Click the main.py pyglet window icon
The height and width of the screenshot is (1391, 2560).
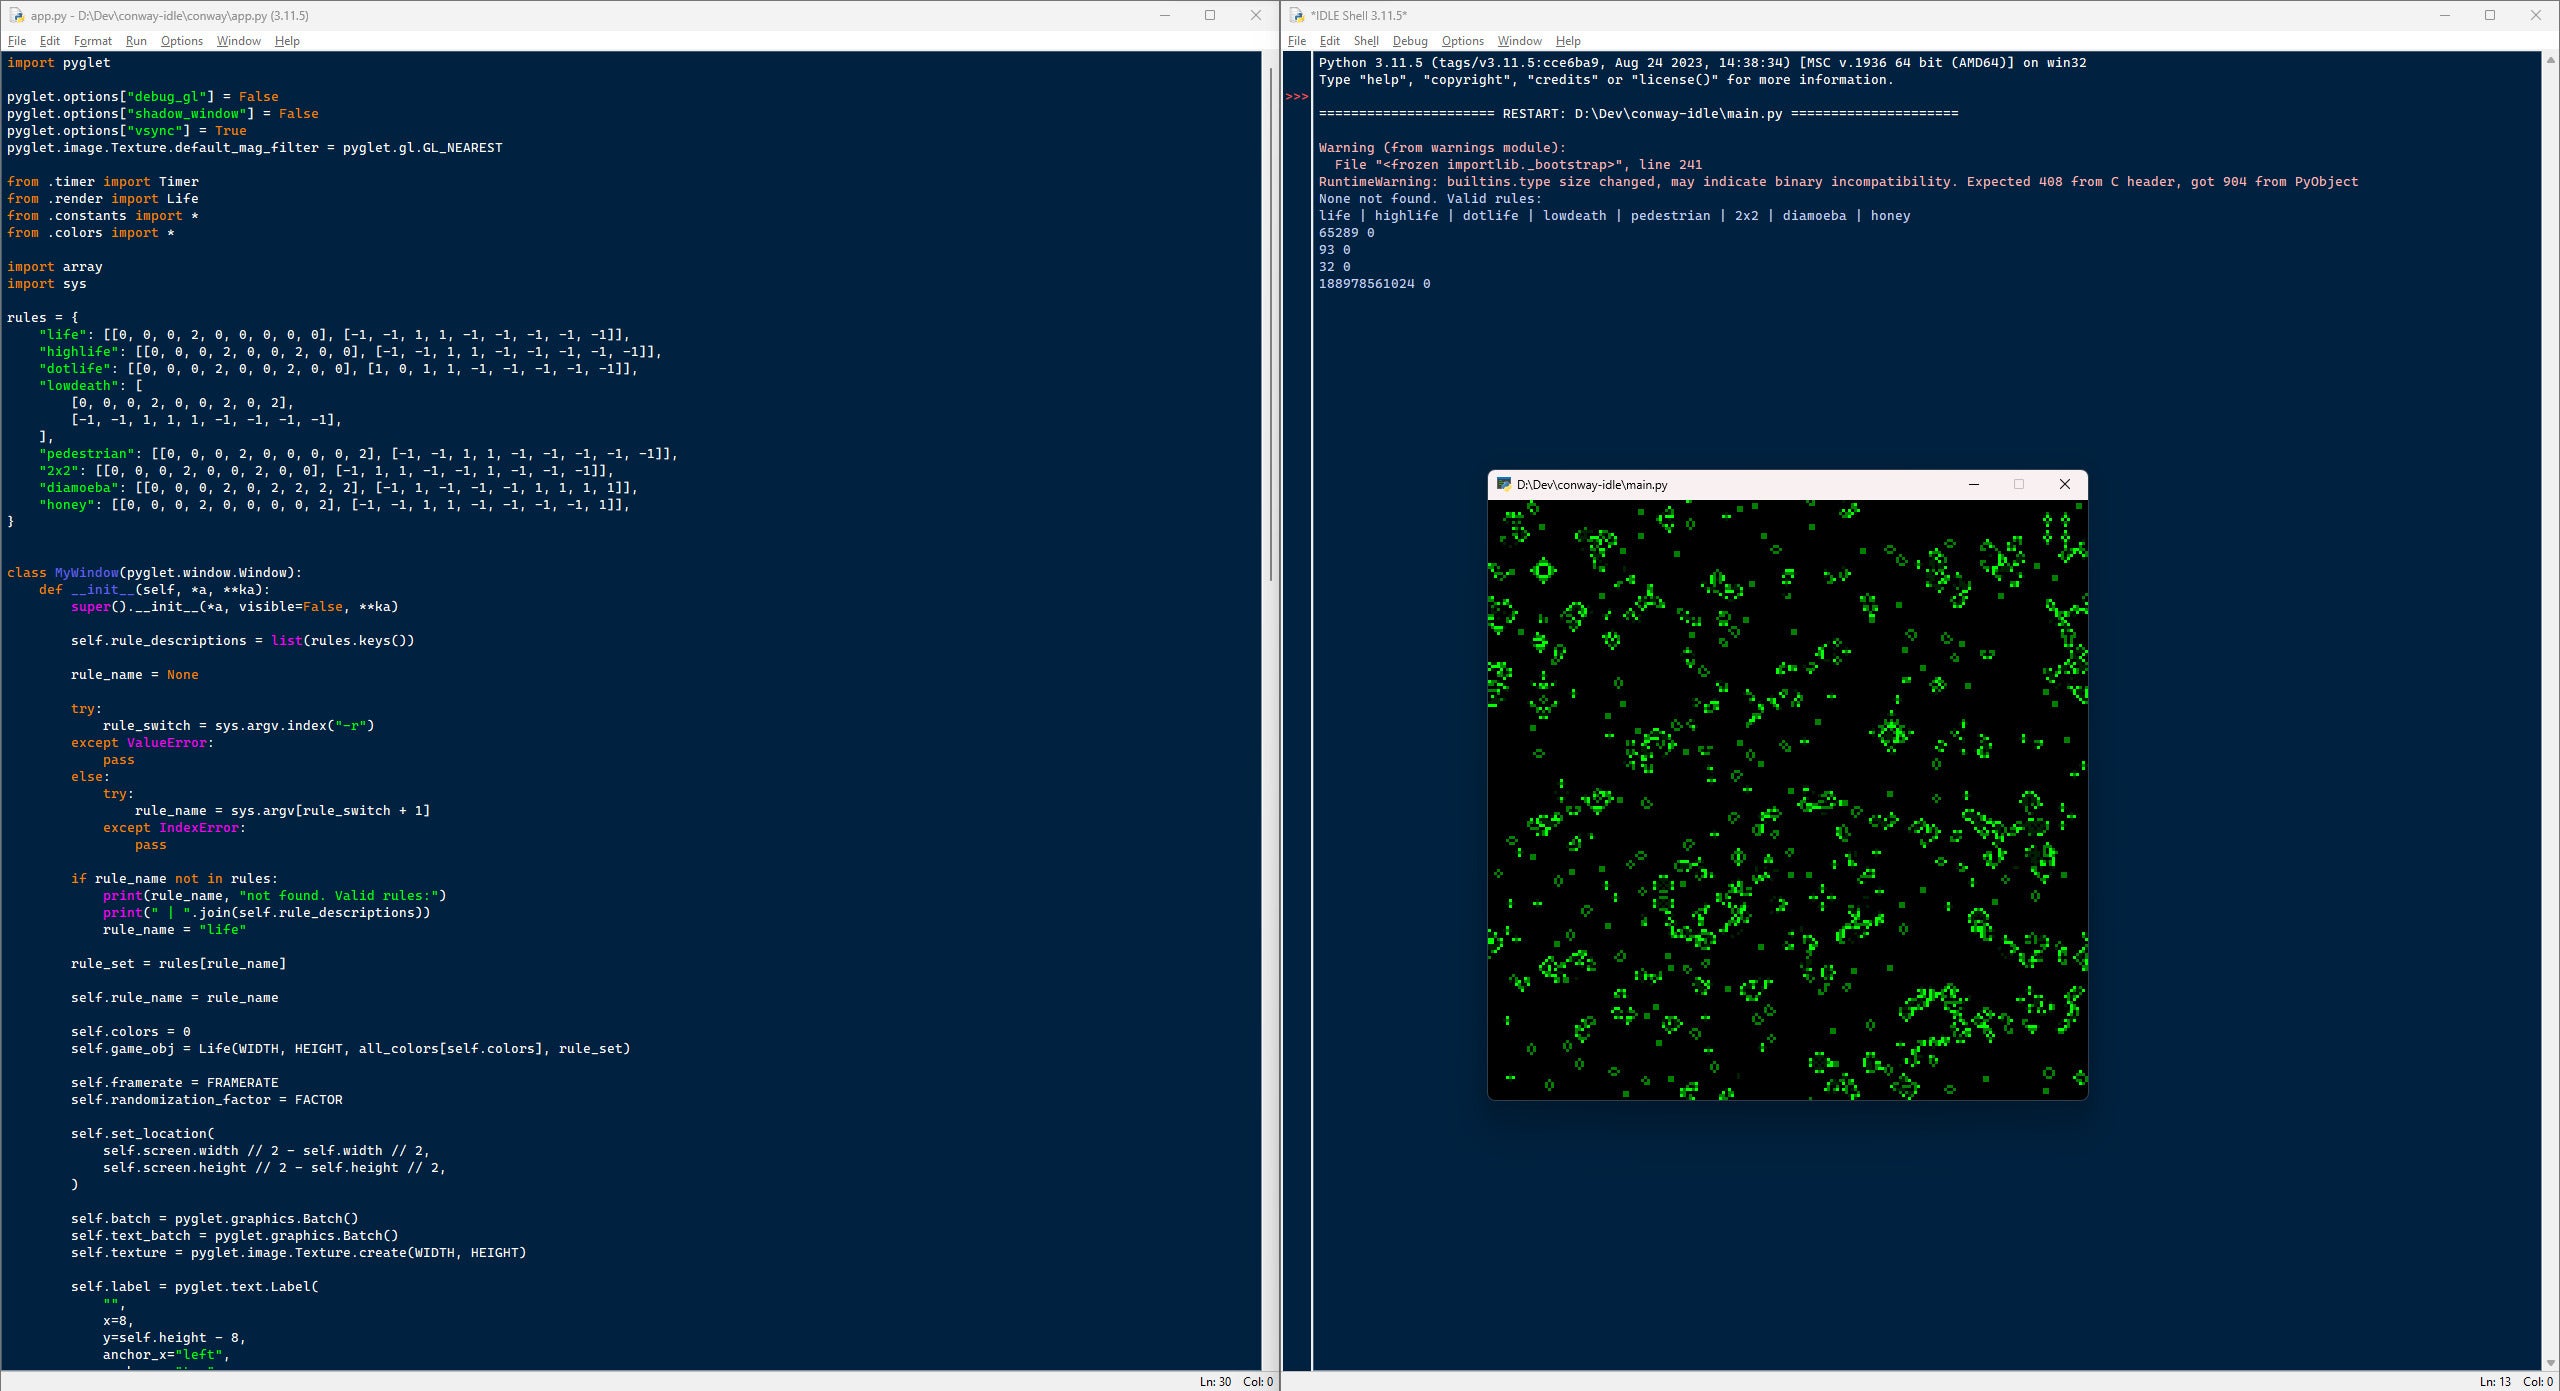(1503, 484)
